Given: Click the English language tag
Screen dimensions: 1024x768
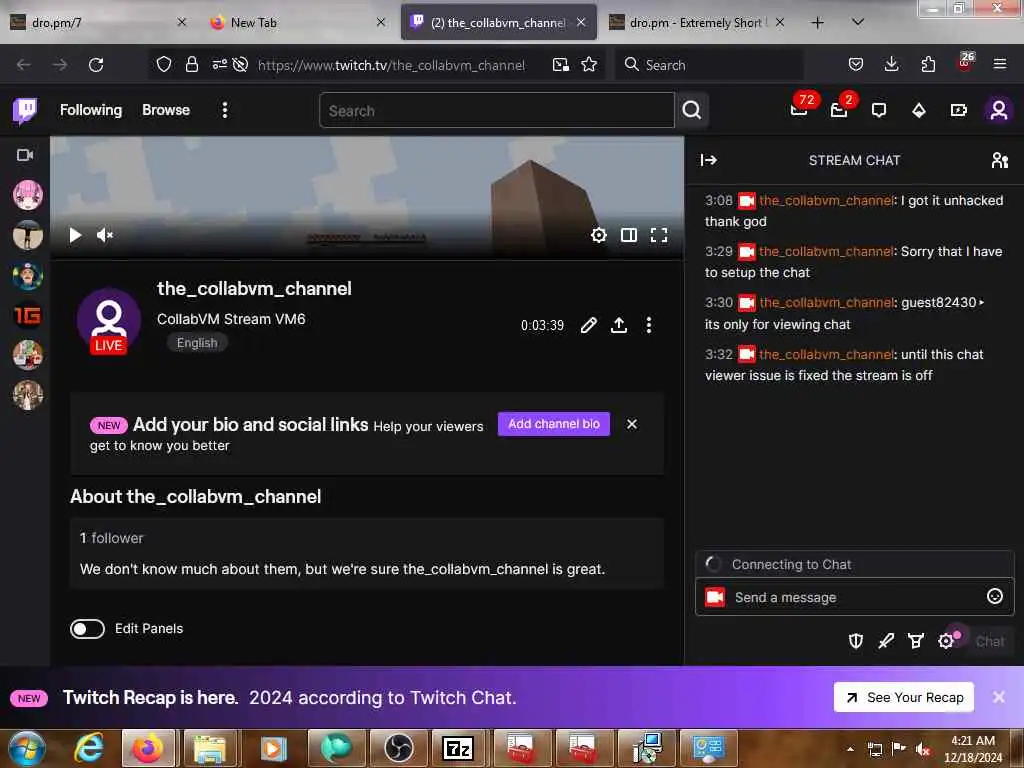Looking at the screenshot, I should coord(197,343).
